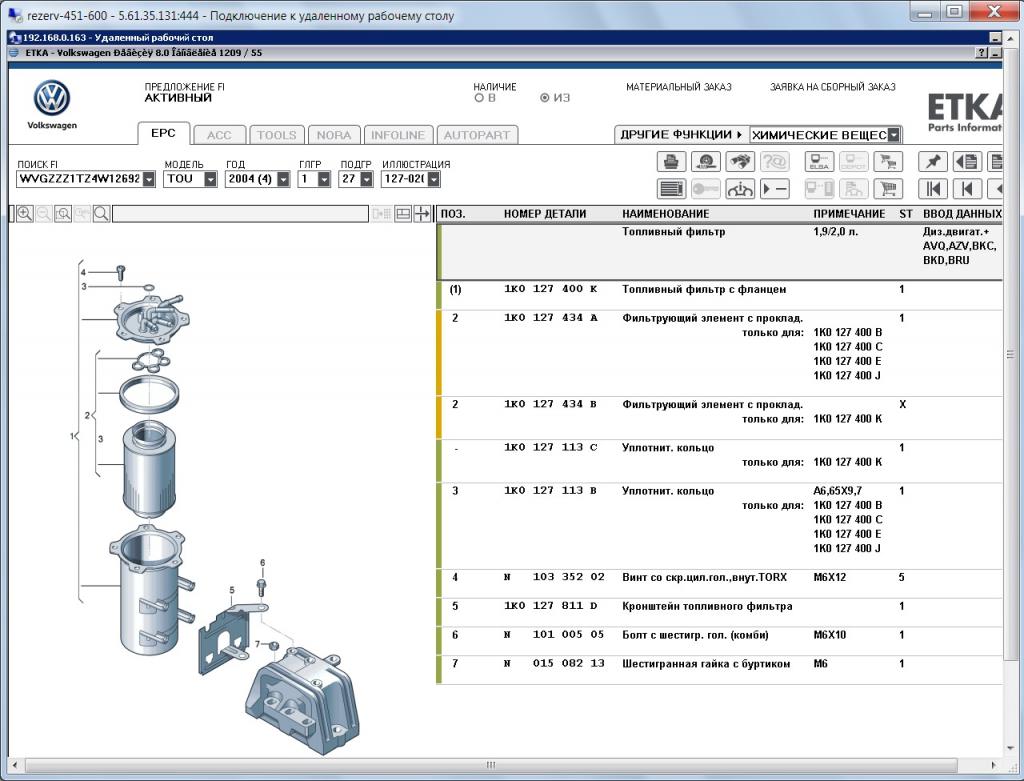1024x781 pixels.
Task: Select part number 1K0 127 113 C
Action: point(551,447)
